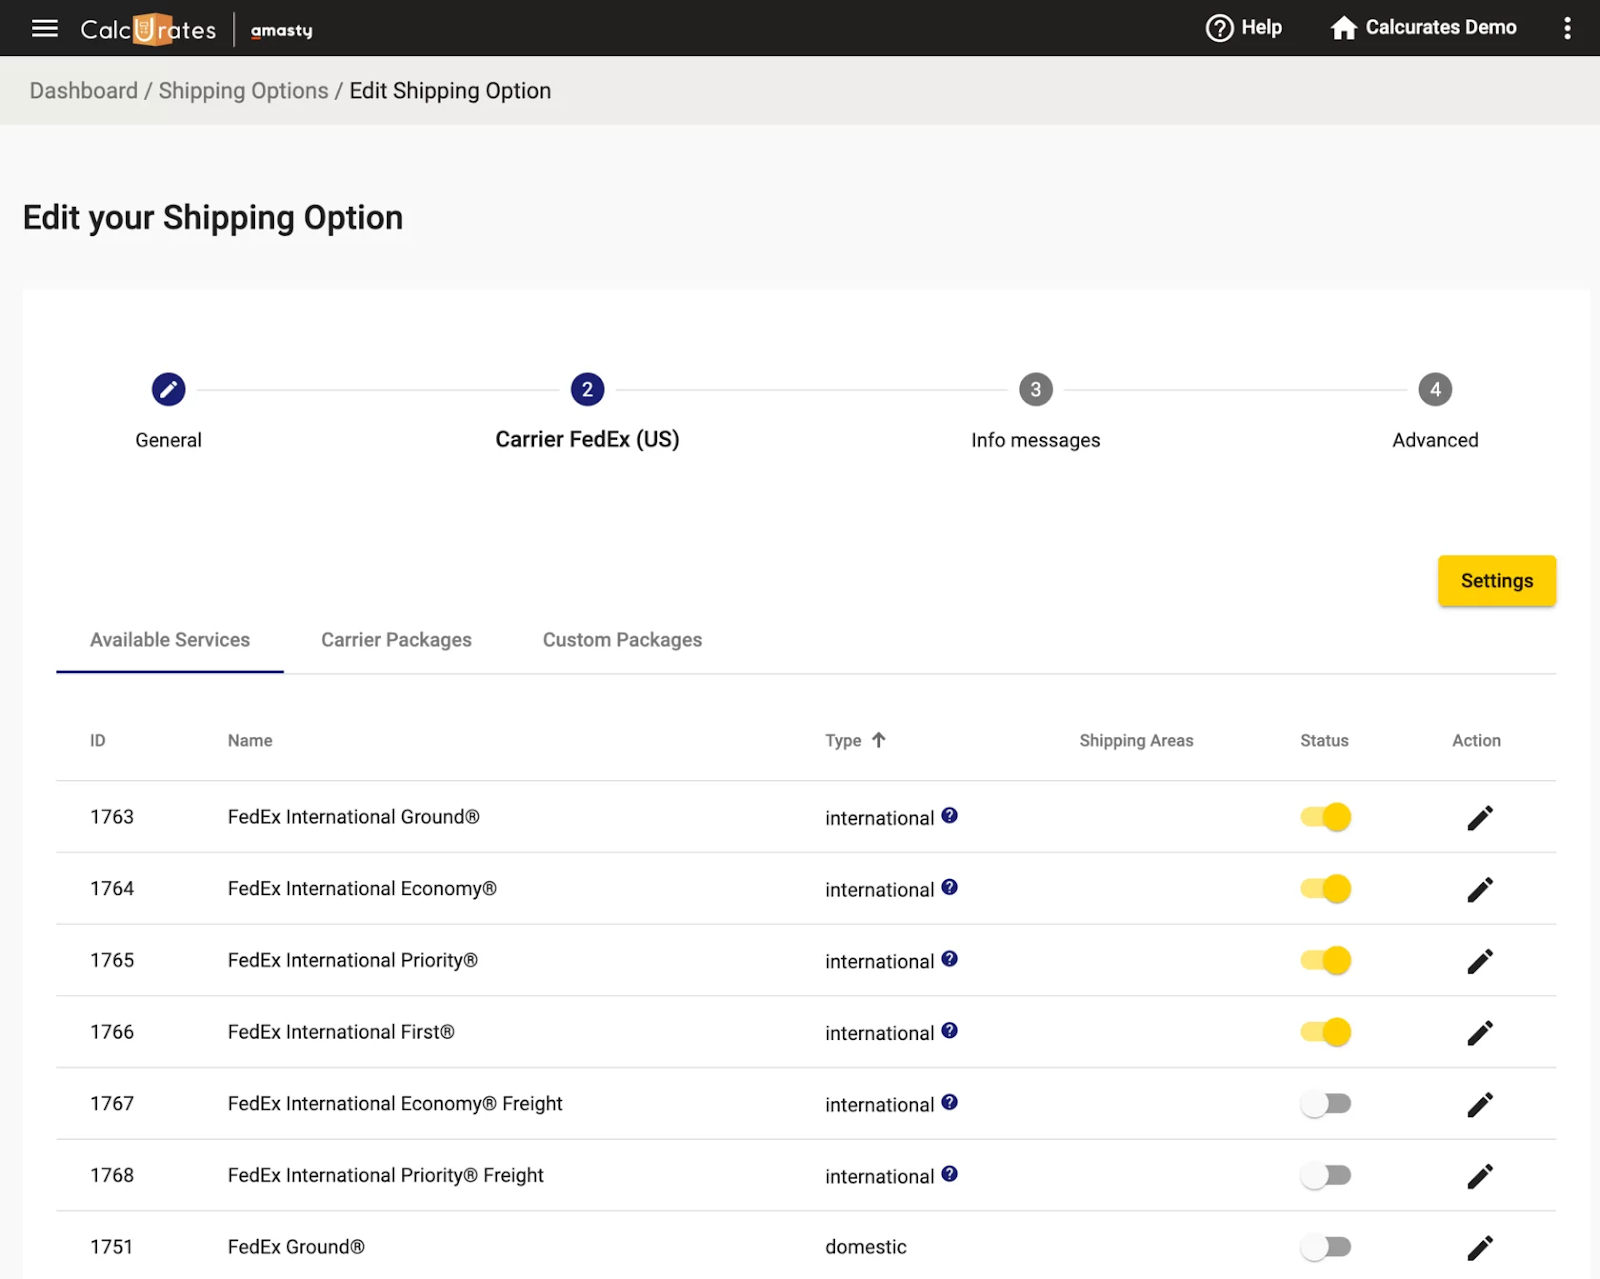Jump to step 4 Advanced
Screen dimensions: 1600x1279
(1434, 390)
